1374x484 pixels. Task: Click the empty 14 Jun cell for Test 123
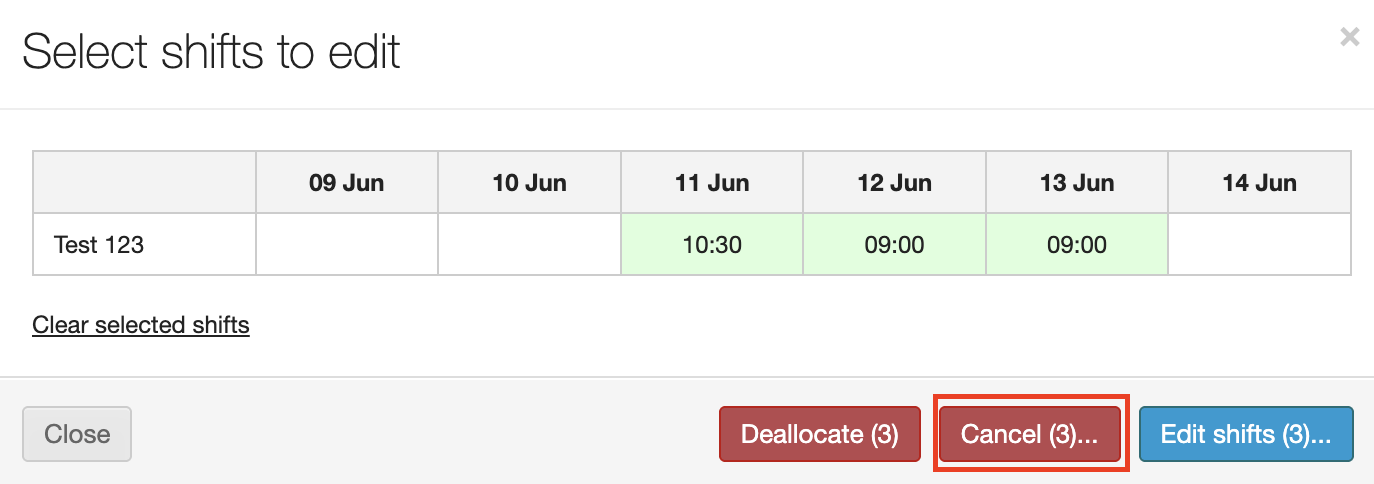[x=1259, y=244]
